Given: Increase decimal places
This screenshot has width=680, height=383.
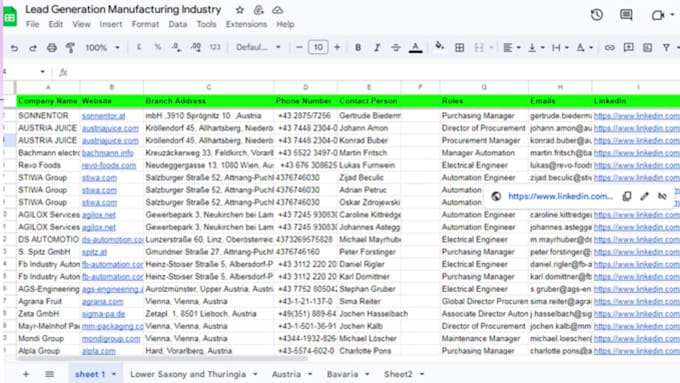Looking at the screenshot, I should [196, 47].
